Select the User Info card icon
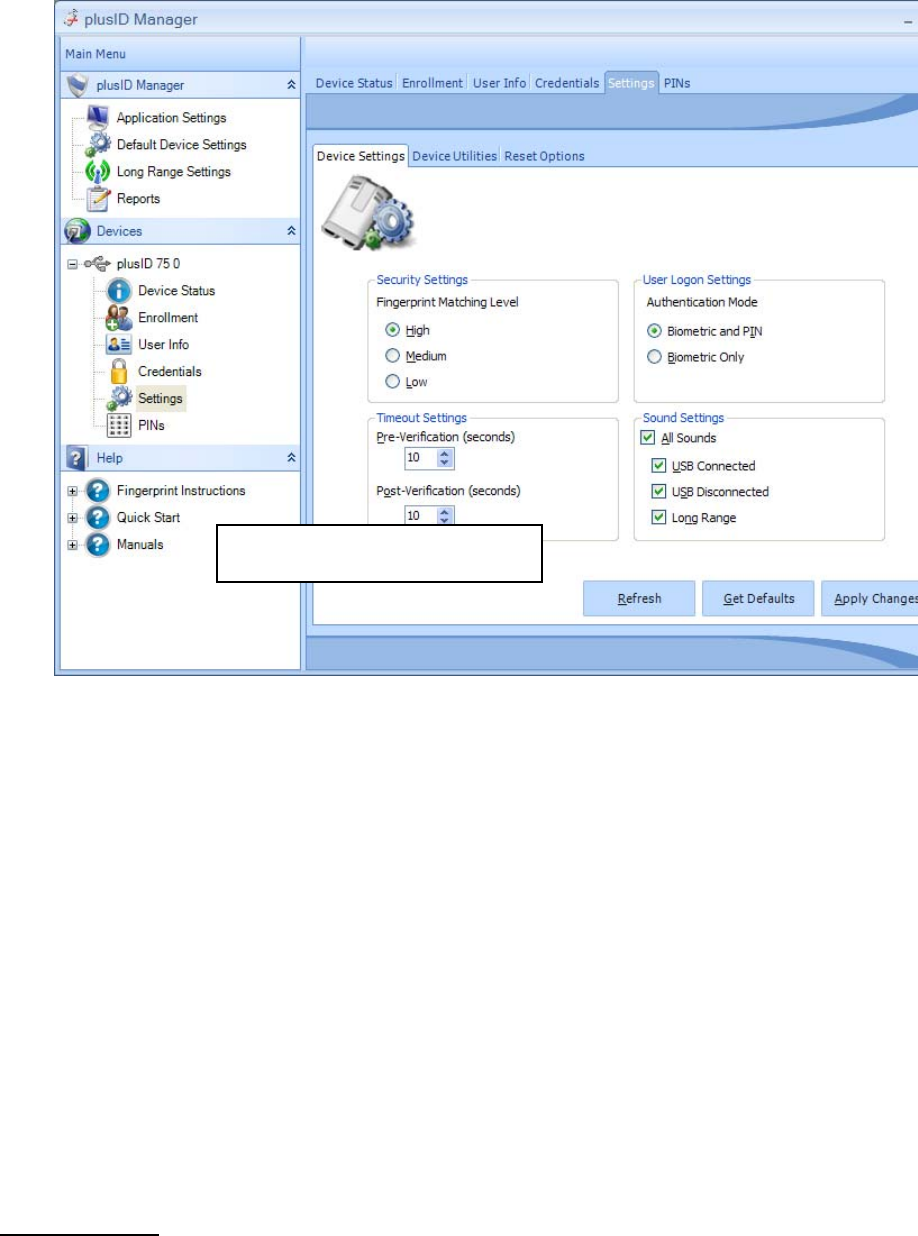This screenshot has height=1236, width=918. tap(119, 345)
